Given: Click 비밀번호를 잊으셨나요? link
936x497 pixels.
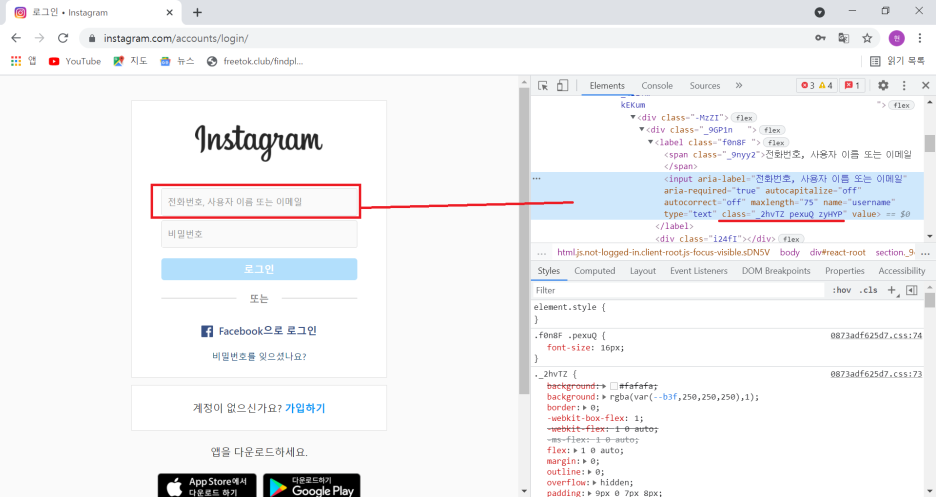Looking at the screenshot, I should [x=259, y=357].
